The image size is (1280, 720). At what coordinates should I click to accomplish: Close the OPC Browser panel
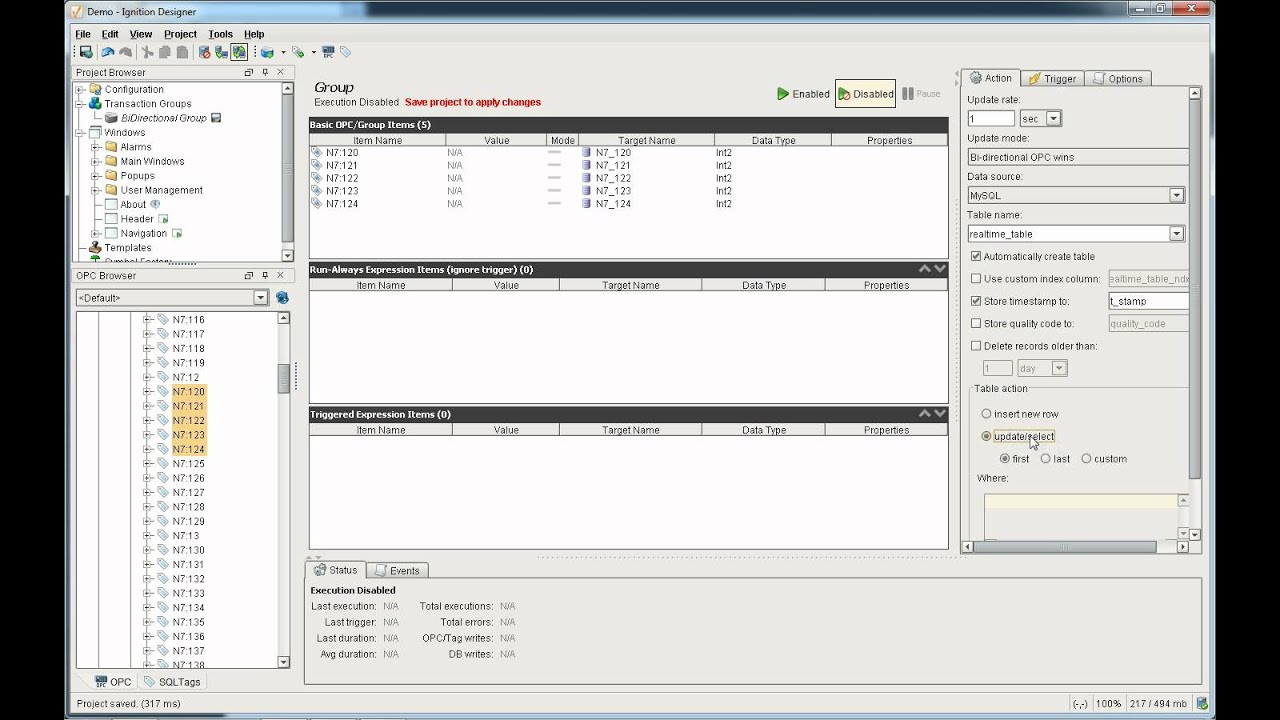coord(280,275)
